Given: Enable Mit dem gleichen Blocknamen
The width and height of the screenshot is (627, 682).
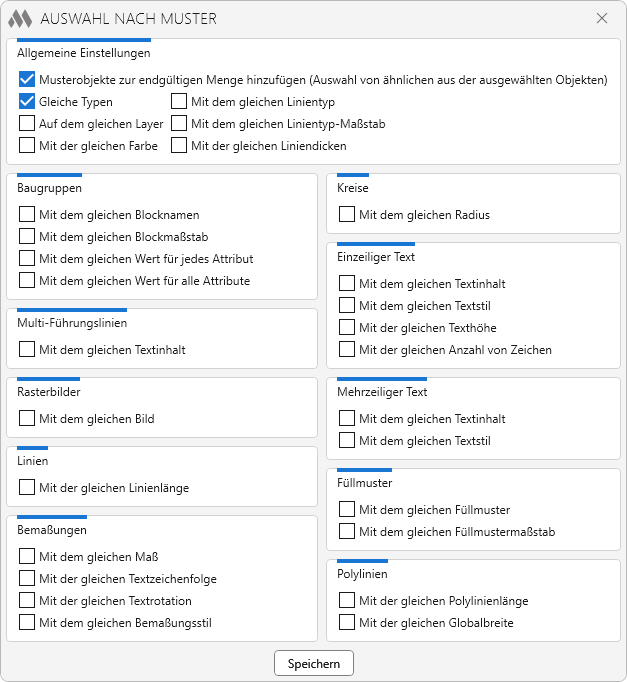Looking at the screenshot, I should point(27,214).
